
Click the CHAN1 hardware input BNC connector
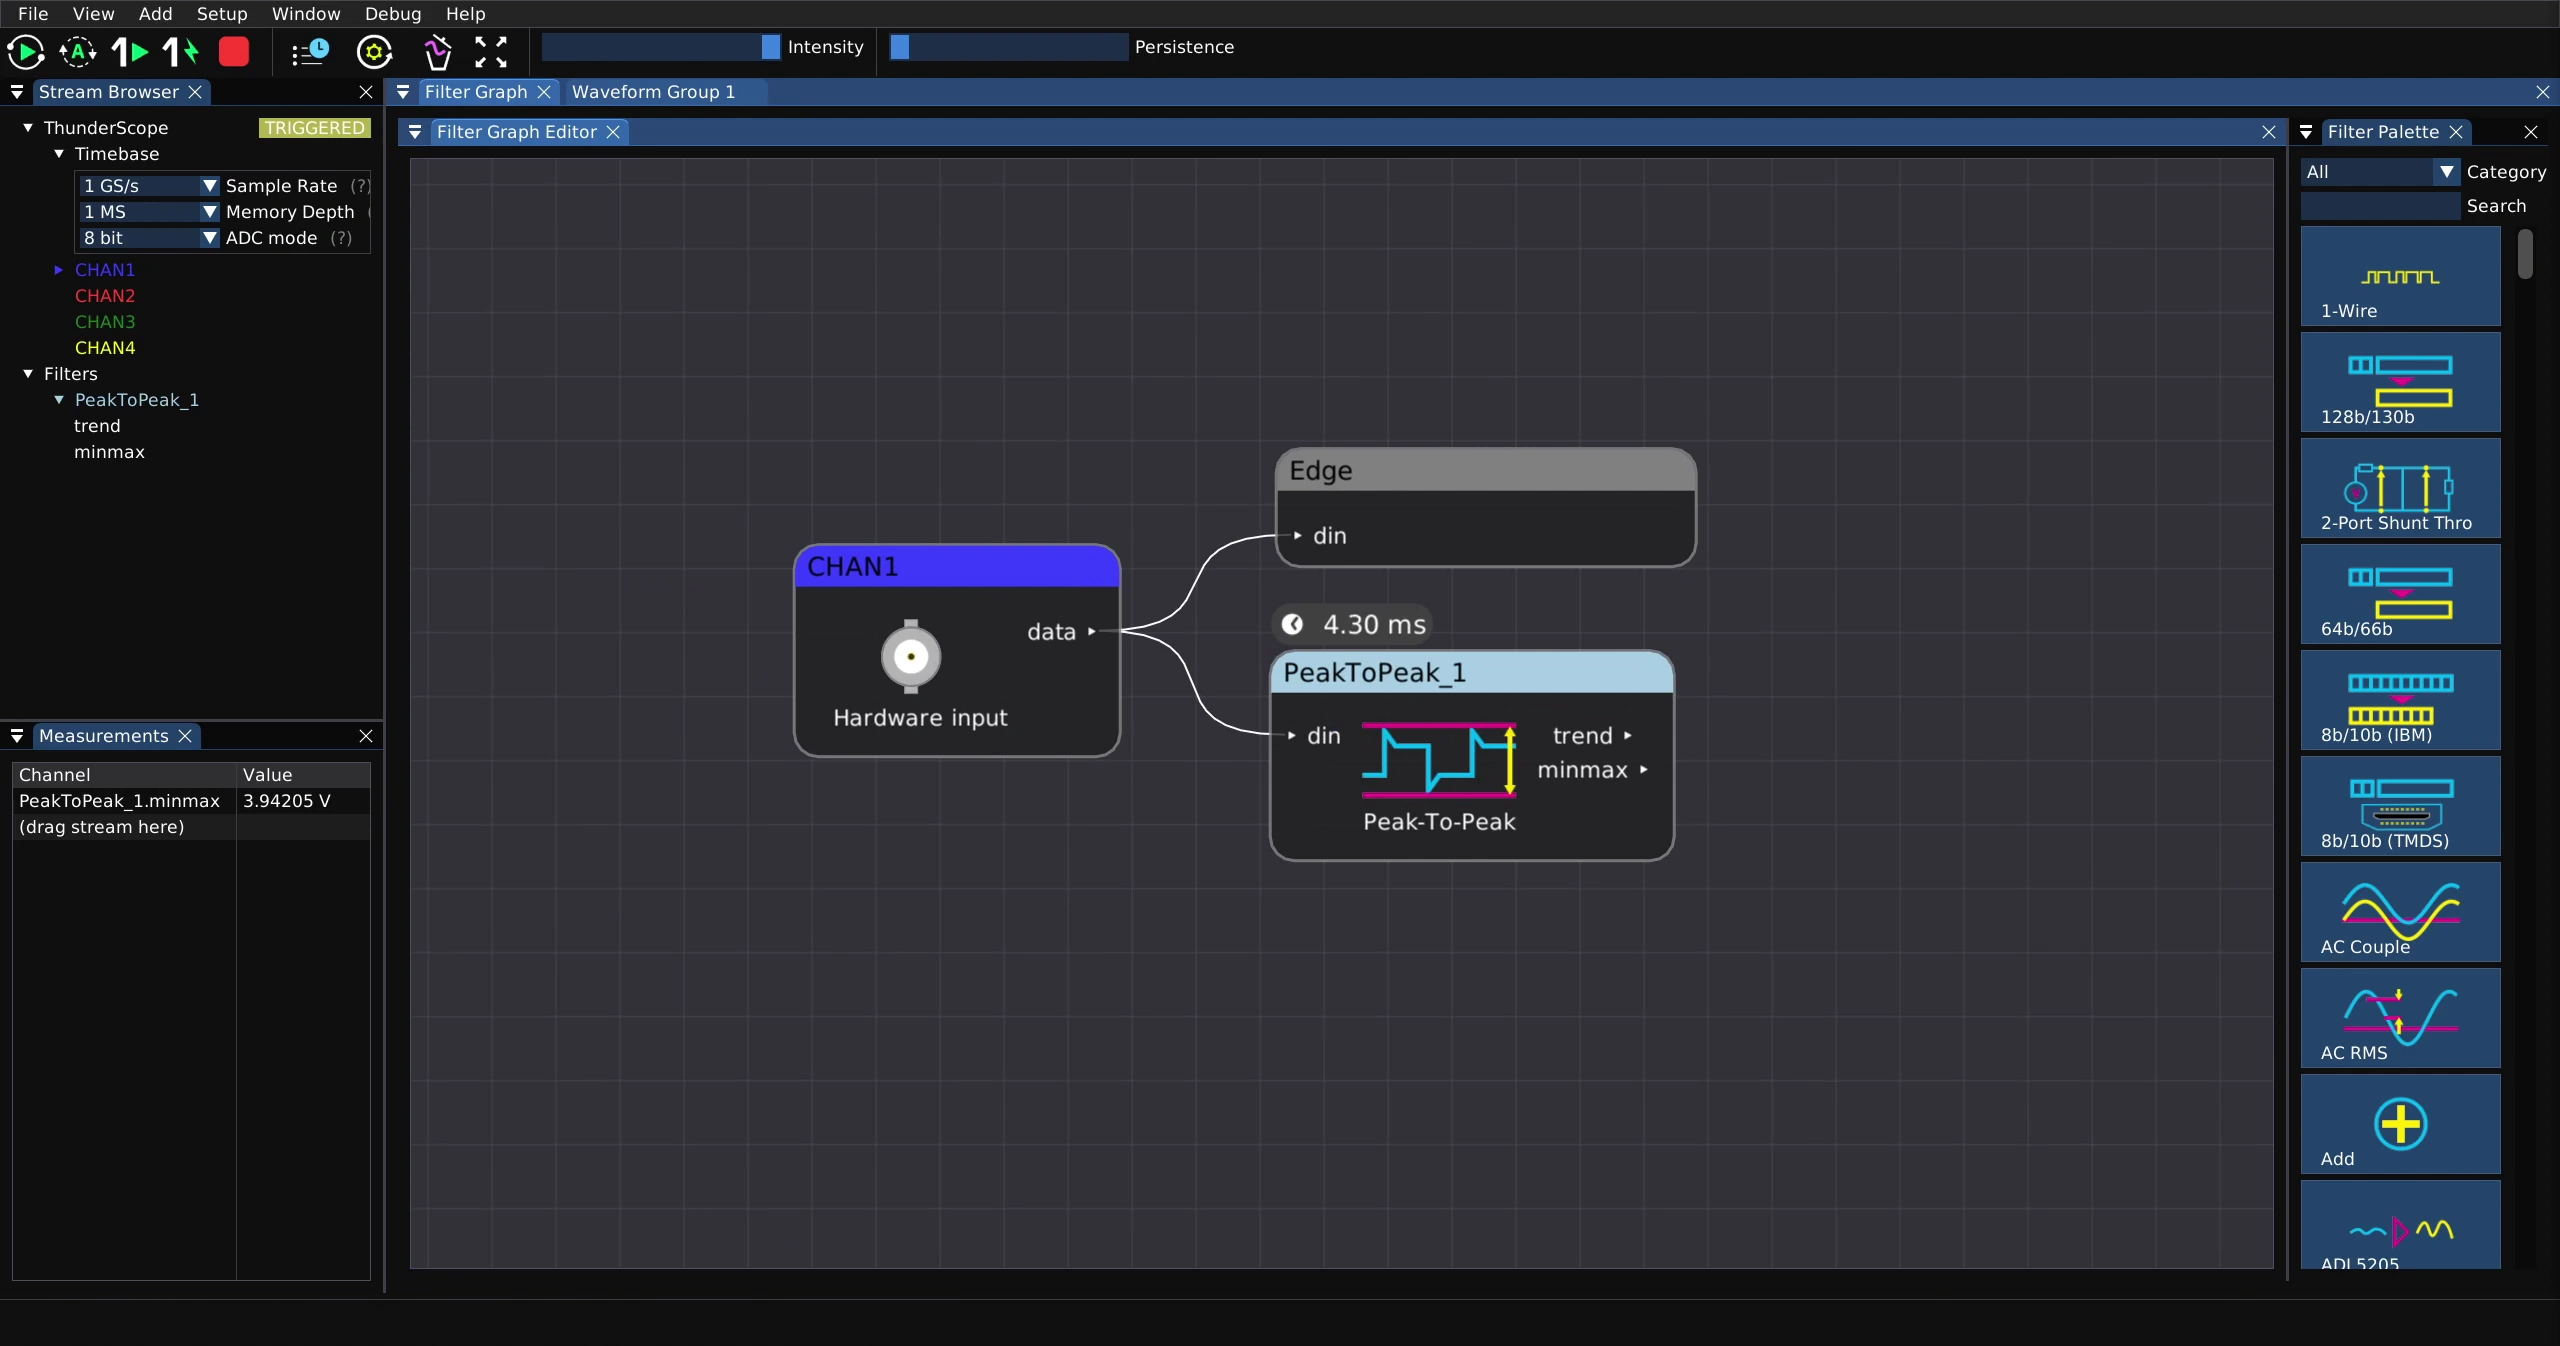911,657
